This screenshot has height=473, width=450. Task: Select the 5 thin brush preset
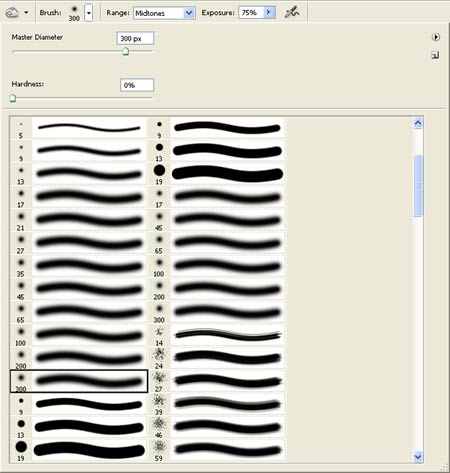pos(79,128)
